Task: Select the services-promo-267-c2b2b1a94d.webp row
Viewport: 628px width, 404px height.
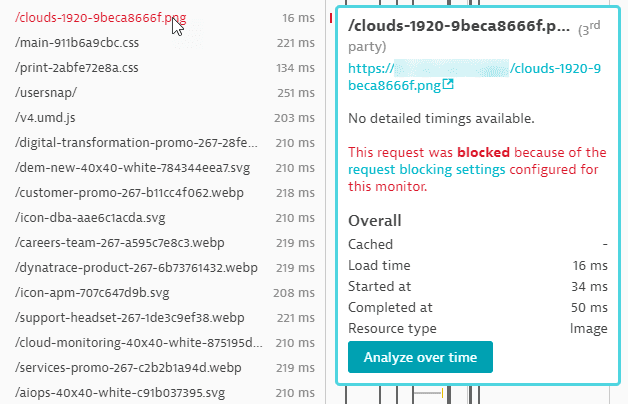Action: pos(165,368)
